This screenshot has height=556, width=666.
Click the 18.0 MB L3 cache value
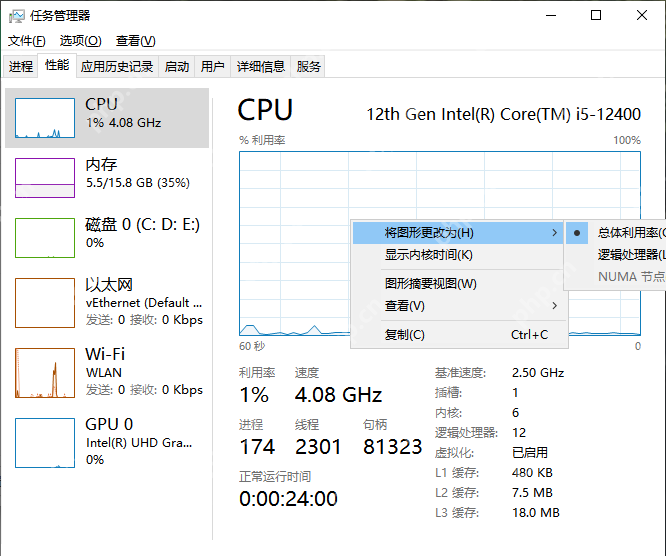click(x=536, y=512)
